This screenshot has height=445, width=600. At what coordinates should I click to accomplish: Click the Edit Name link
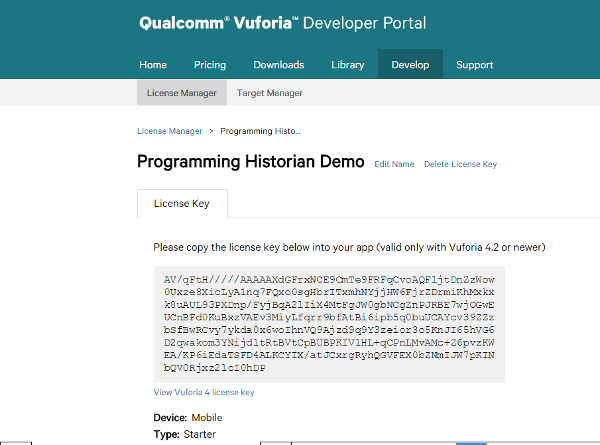(x=394, y=164)
